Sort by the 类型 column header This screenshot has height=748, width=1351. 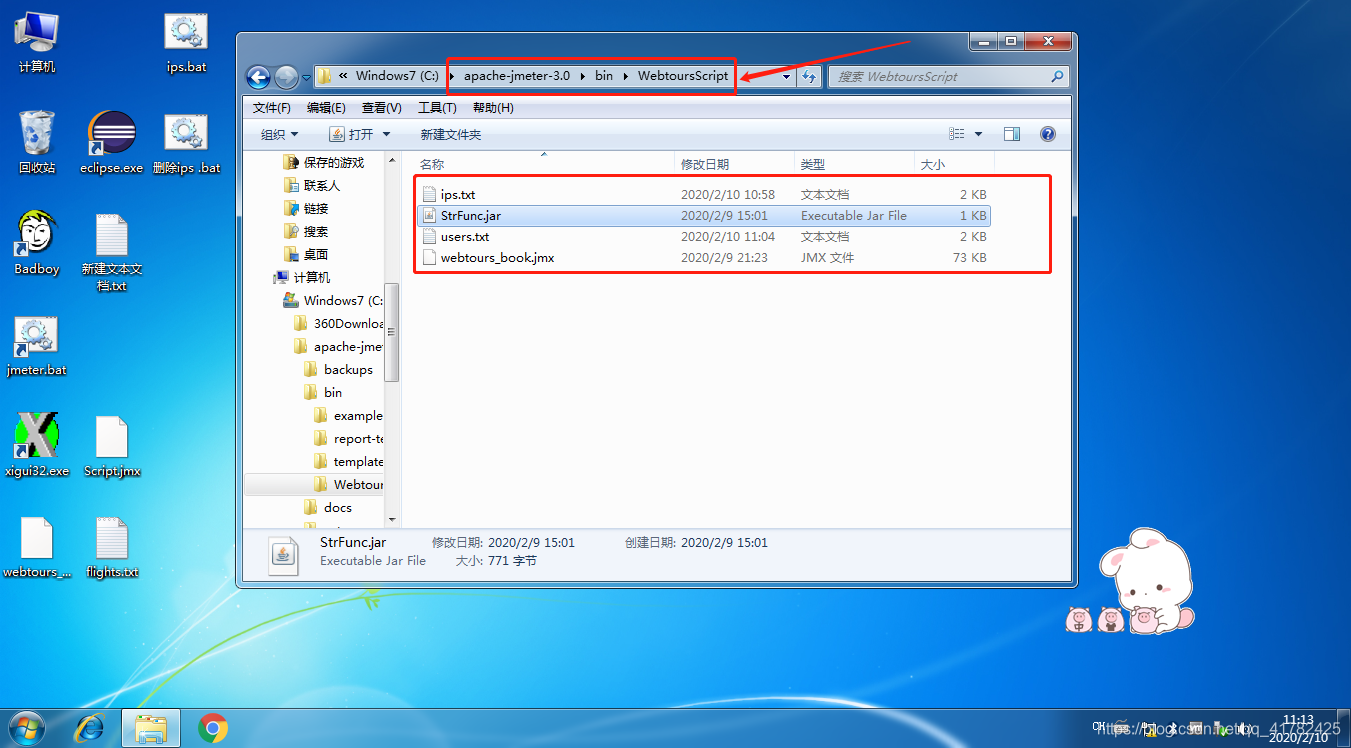pos(854,164)
